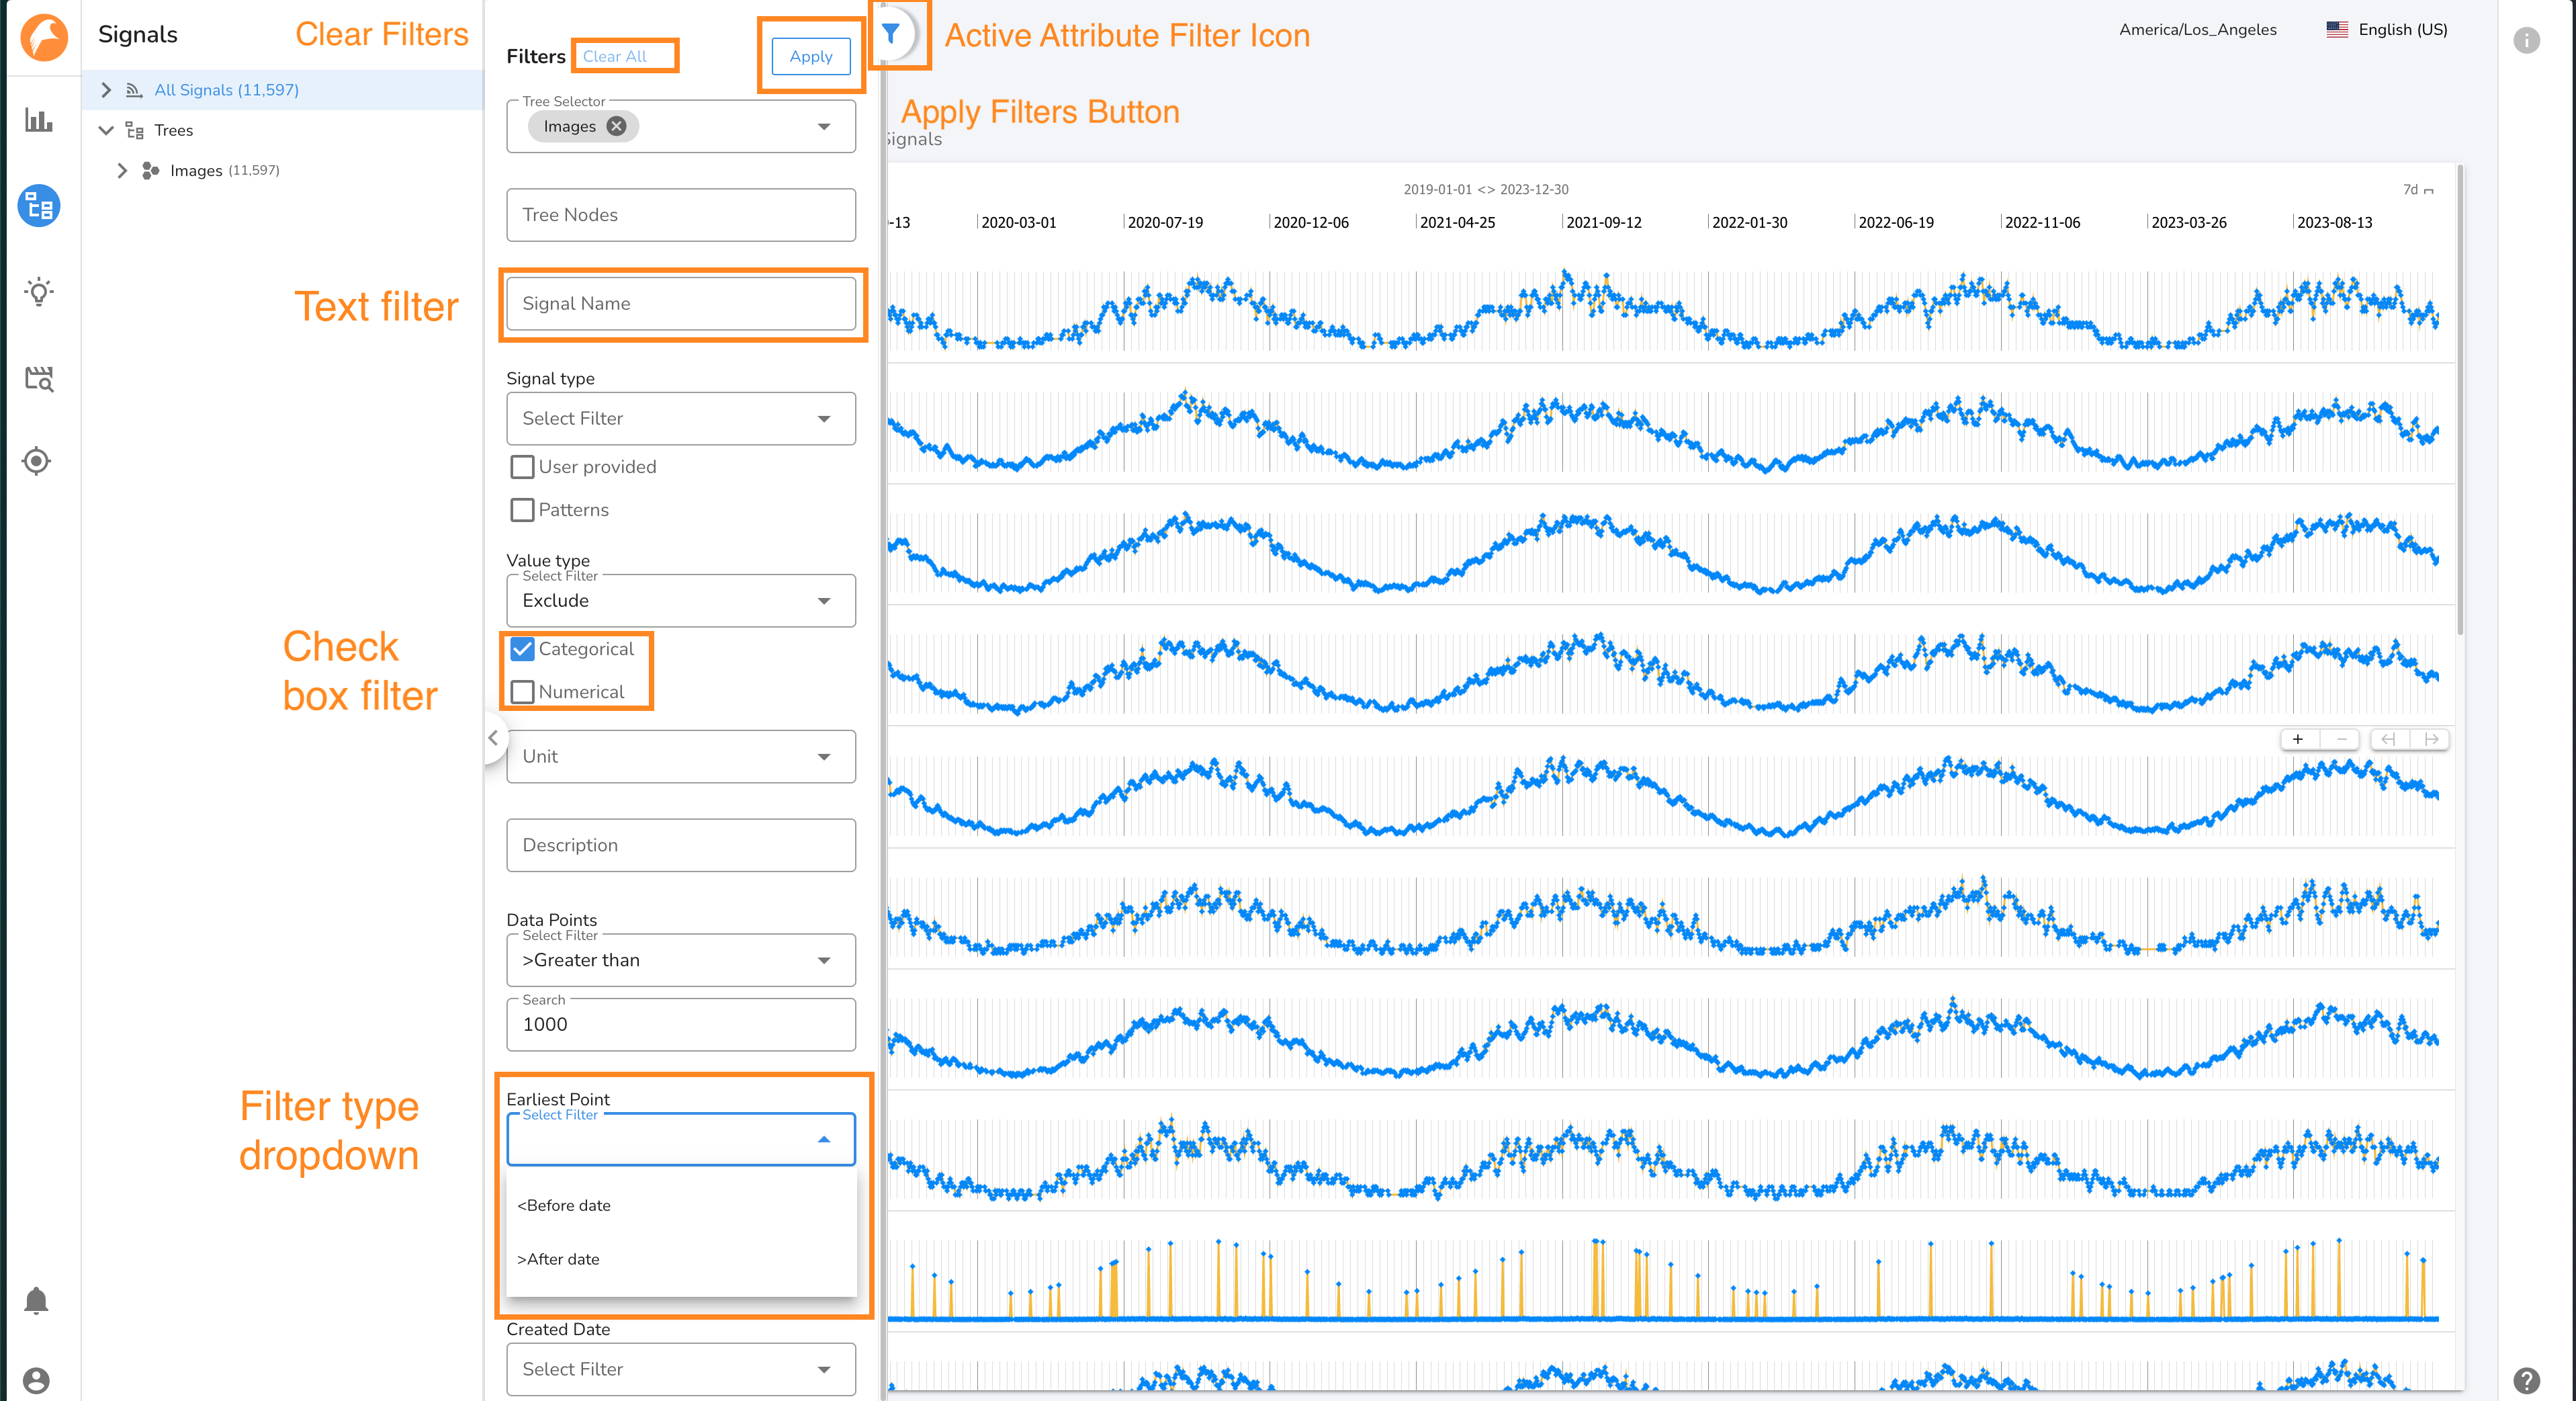The width and height of the screenshot is (2576, 1401).
Task: Click the Tree Nodes input field
Action: click(x=681, y=215)
